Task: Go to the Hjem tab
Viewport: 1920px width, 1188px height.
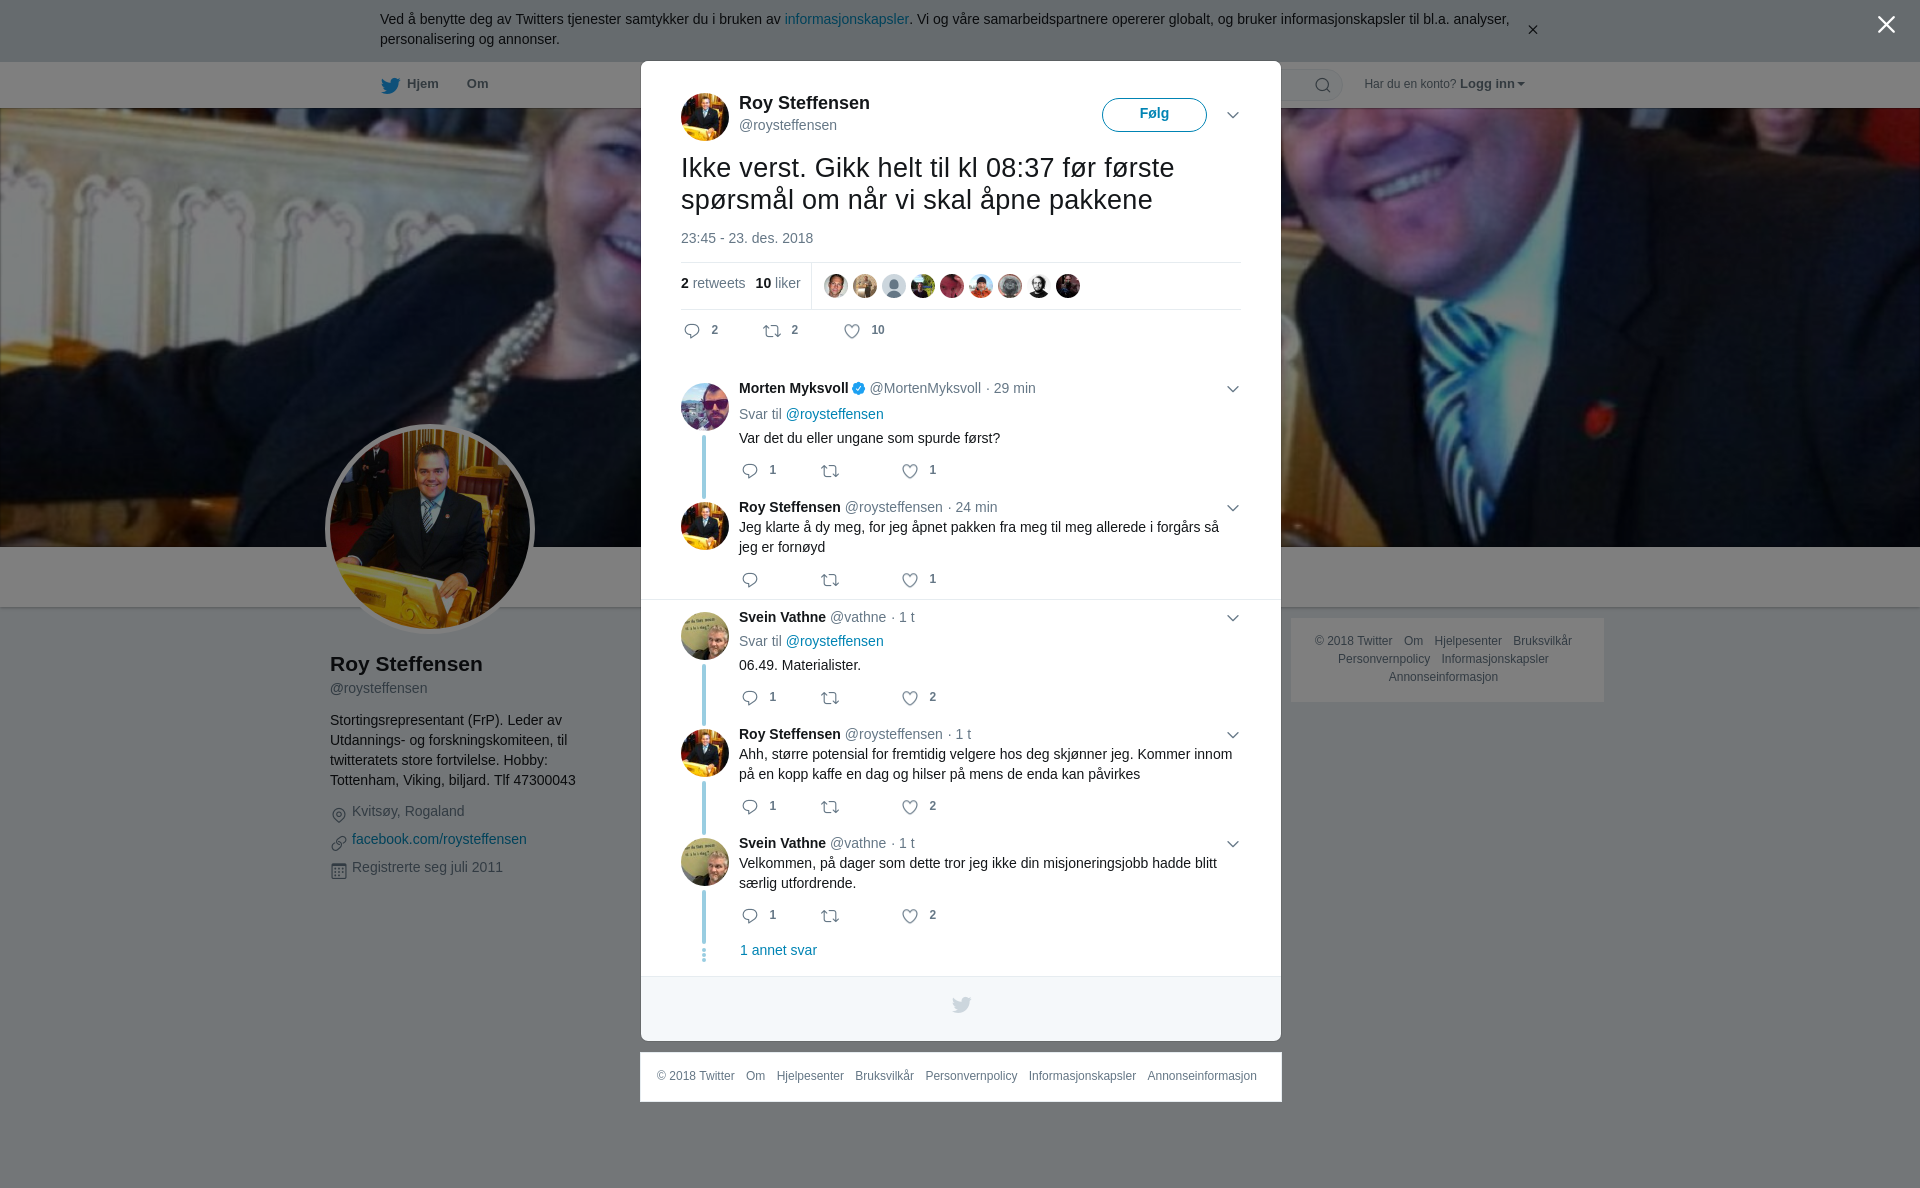Action: click(x=410, y=84)
